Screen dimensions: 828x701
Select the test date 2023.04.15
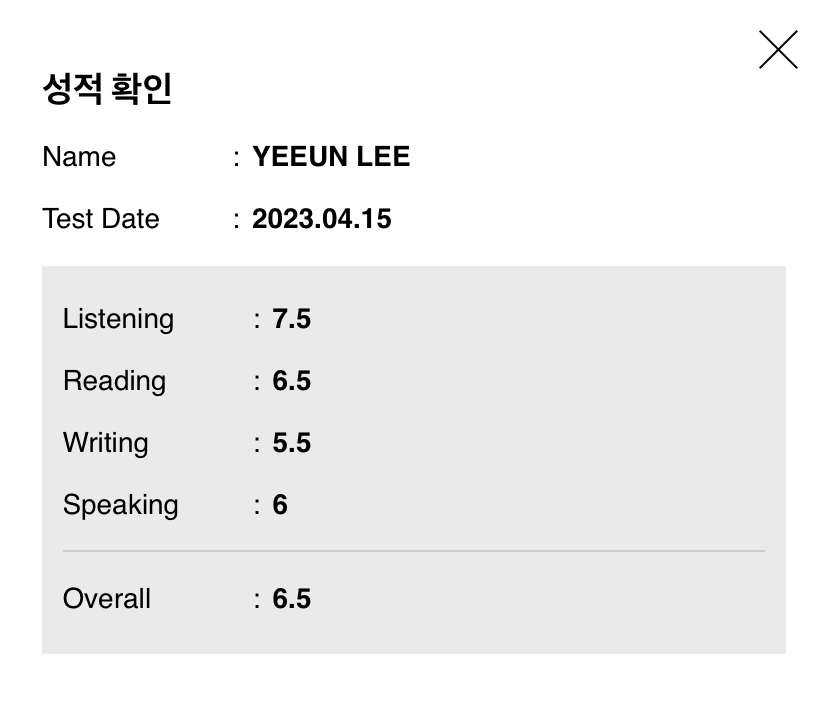[x=322, y=219]
